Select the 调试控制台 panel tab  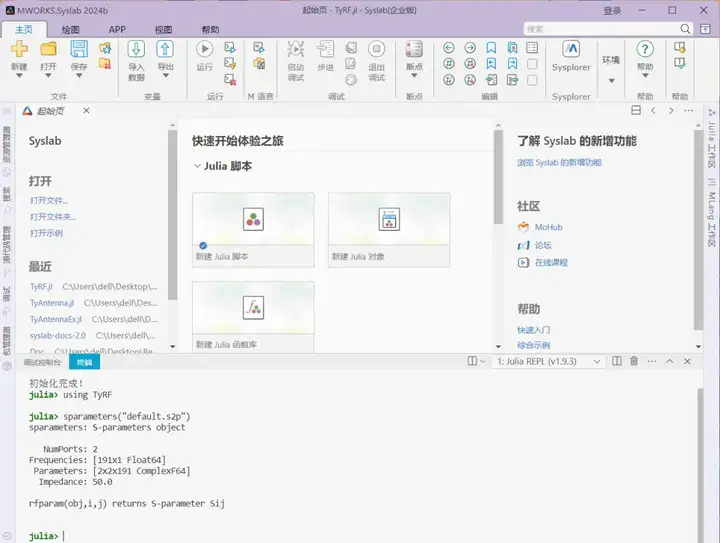(42, 362)
